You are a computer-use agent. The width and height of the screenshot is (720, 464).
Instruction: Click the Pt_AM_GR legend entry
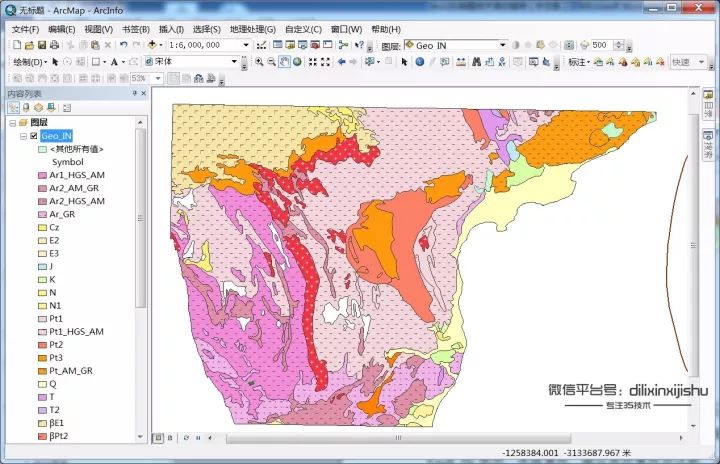coord(71,371)
